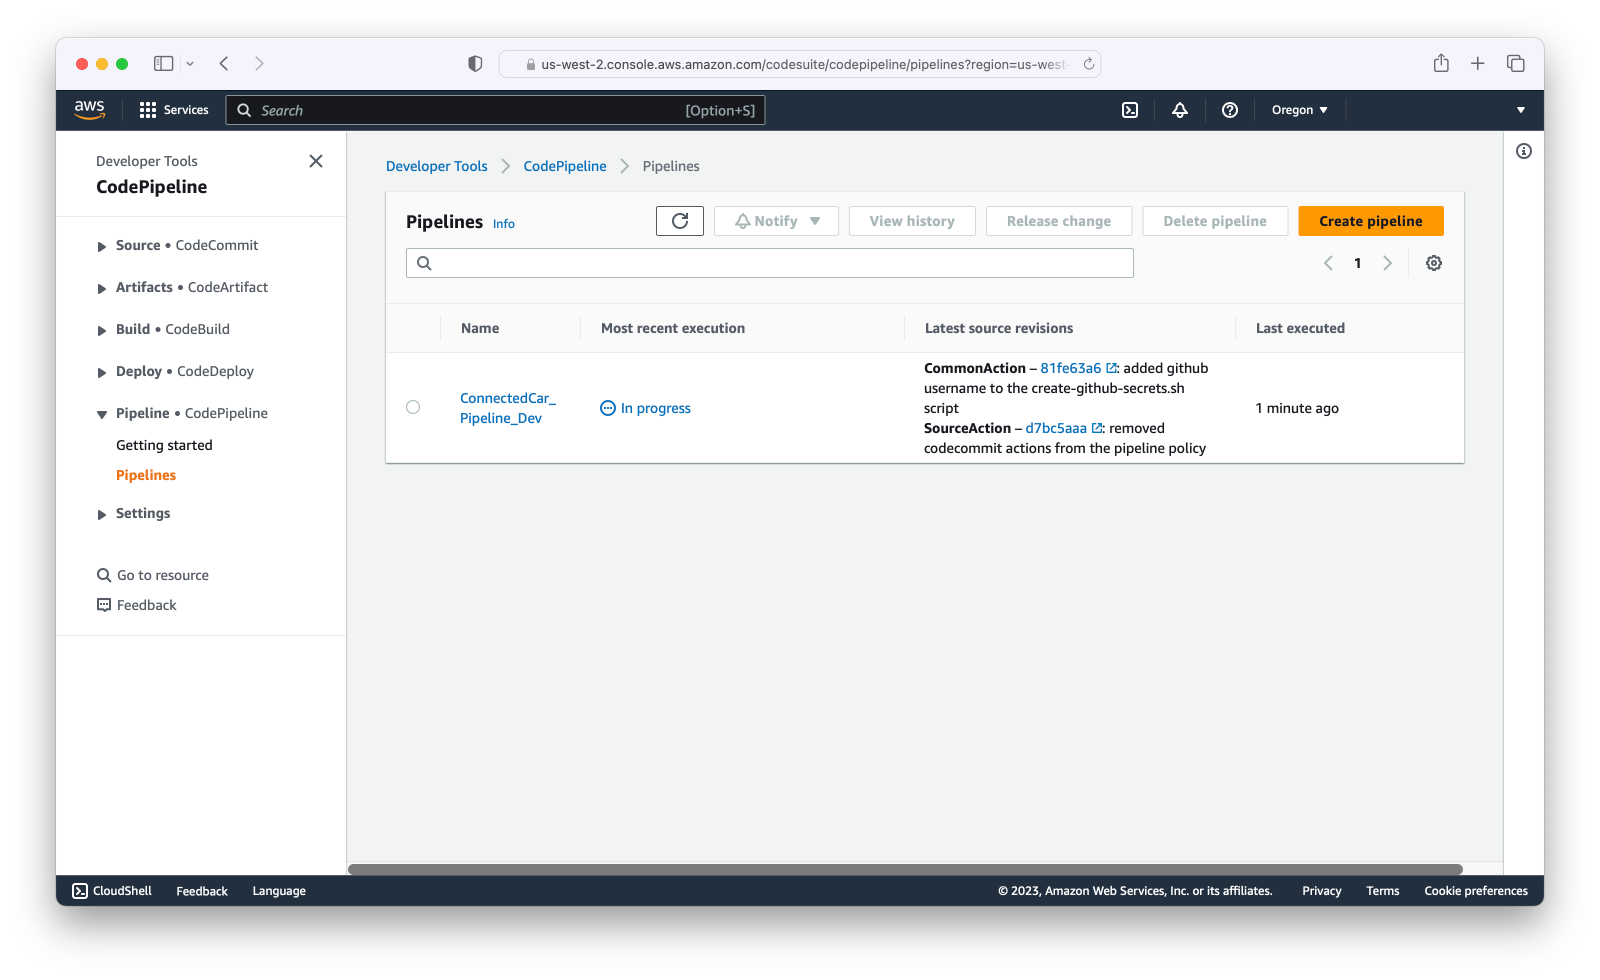Click the Safari address bar

800,64
